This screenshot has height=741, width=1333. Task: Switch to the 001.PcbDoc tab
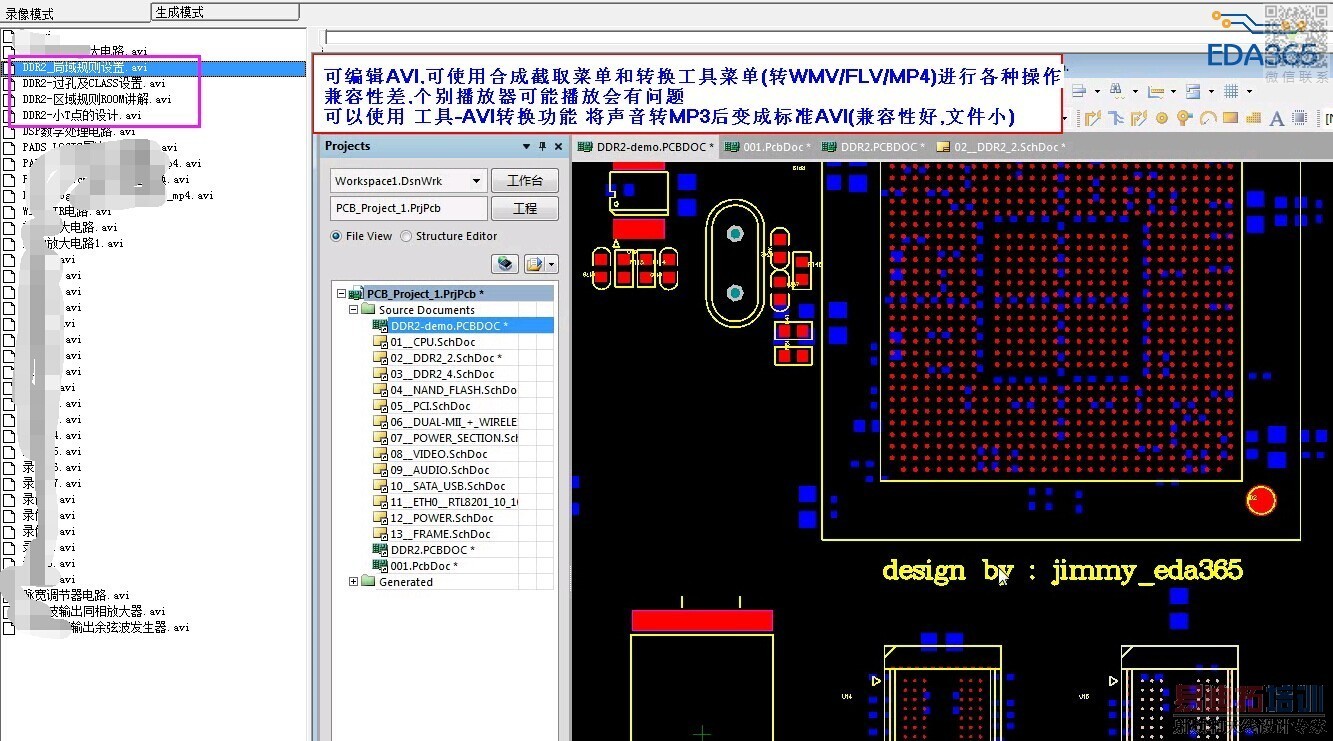point(766,147)
